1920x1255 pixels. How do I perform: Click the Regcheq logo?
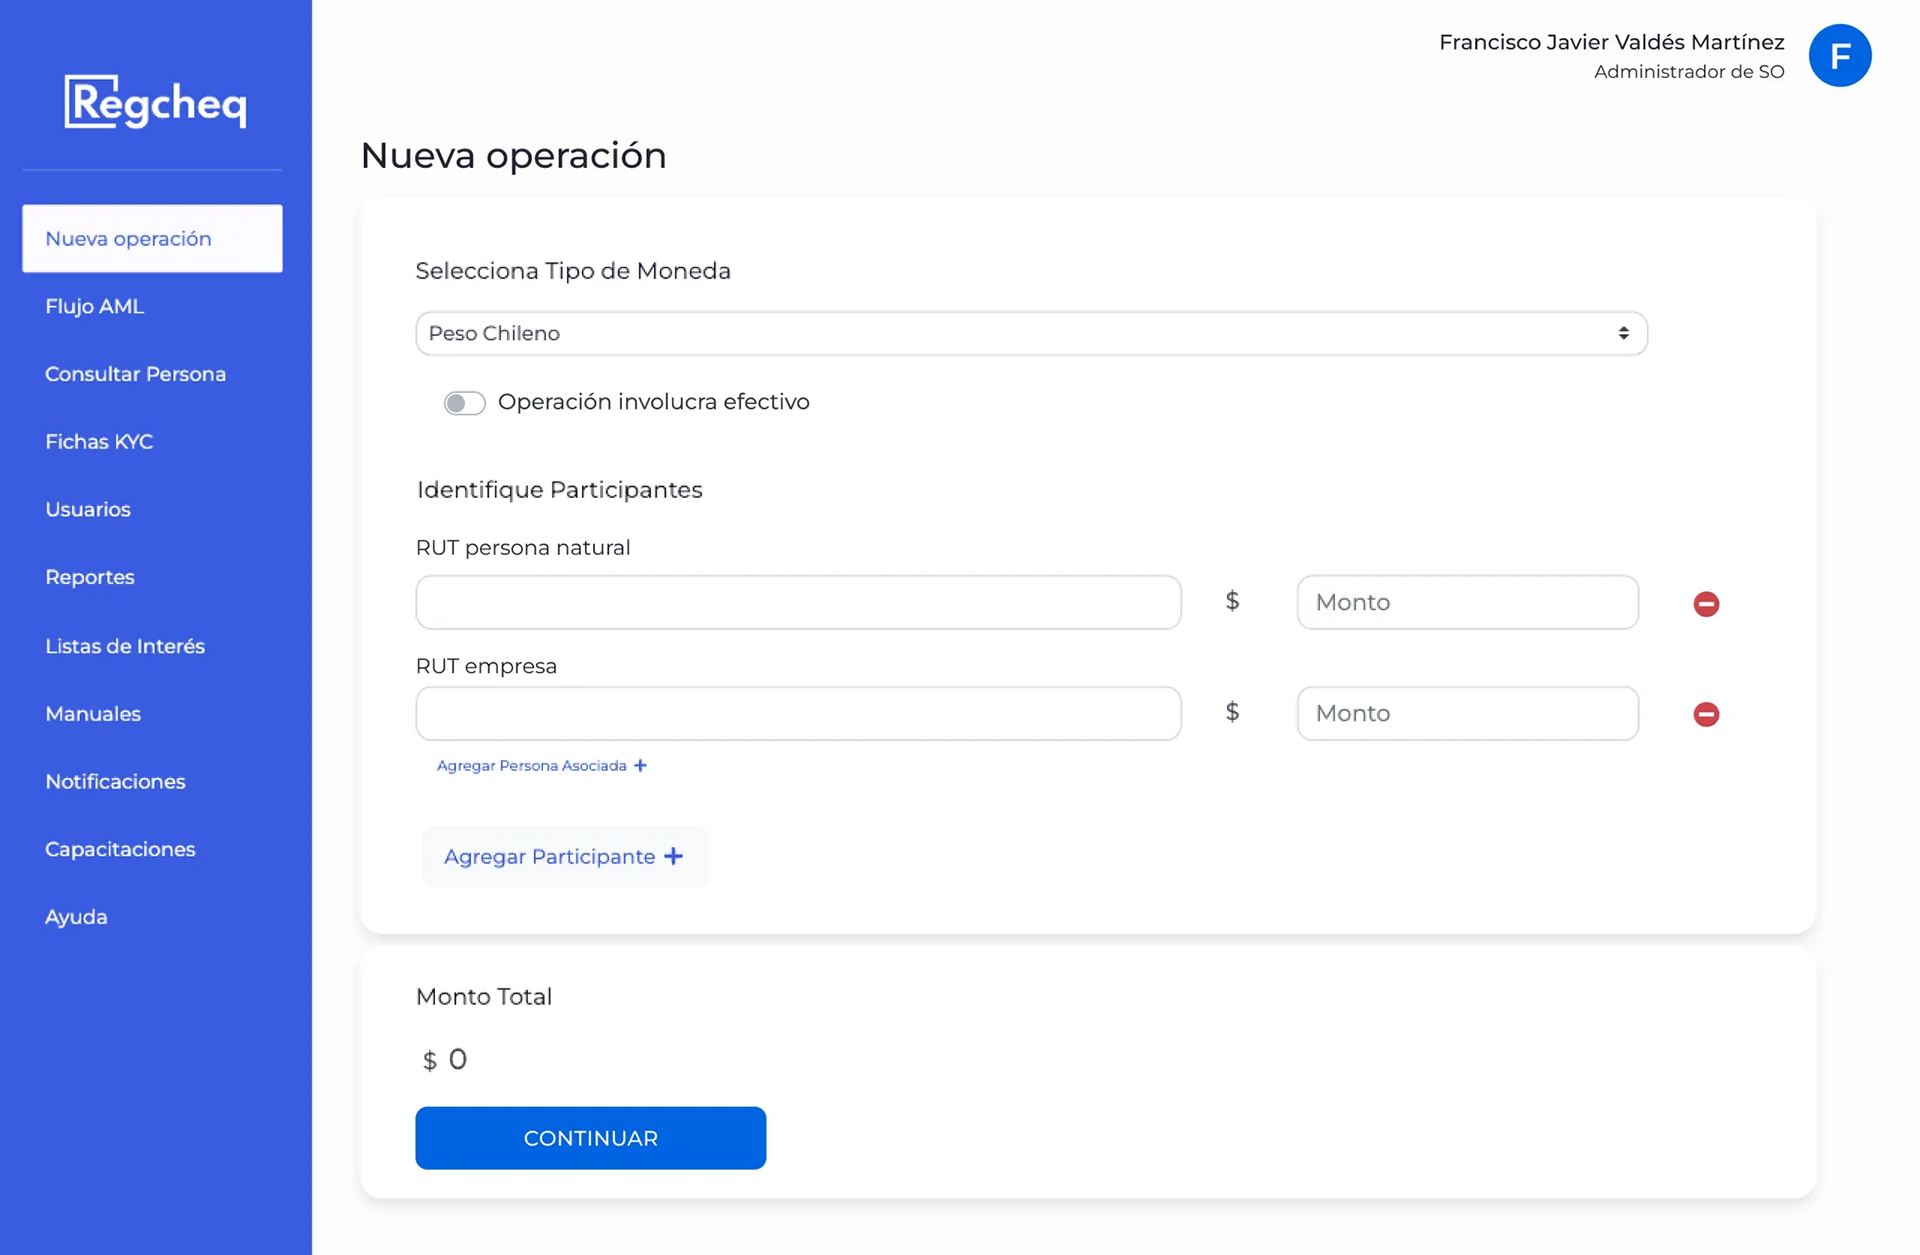point(155,102)
